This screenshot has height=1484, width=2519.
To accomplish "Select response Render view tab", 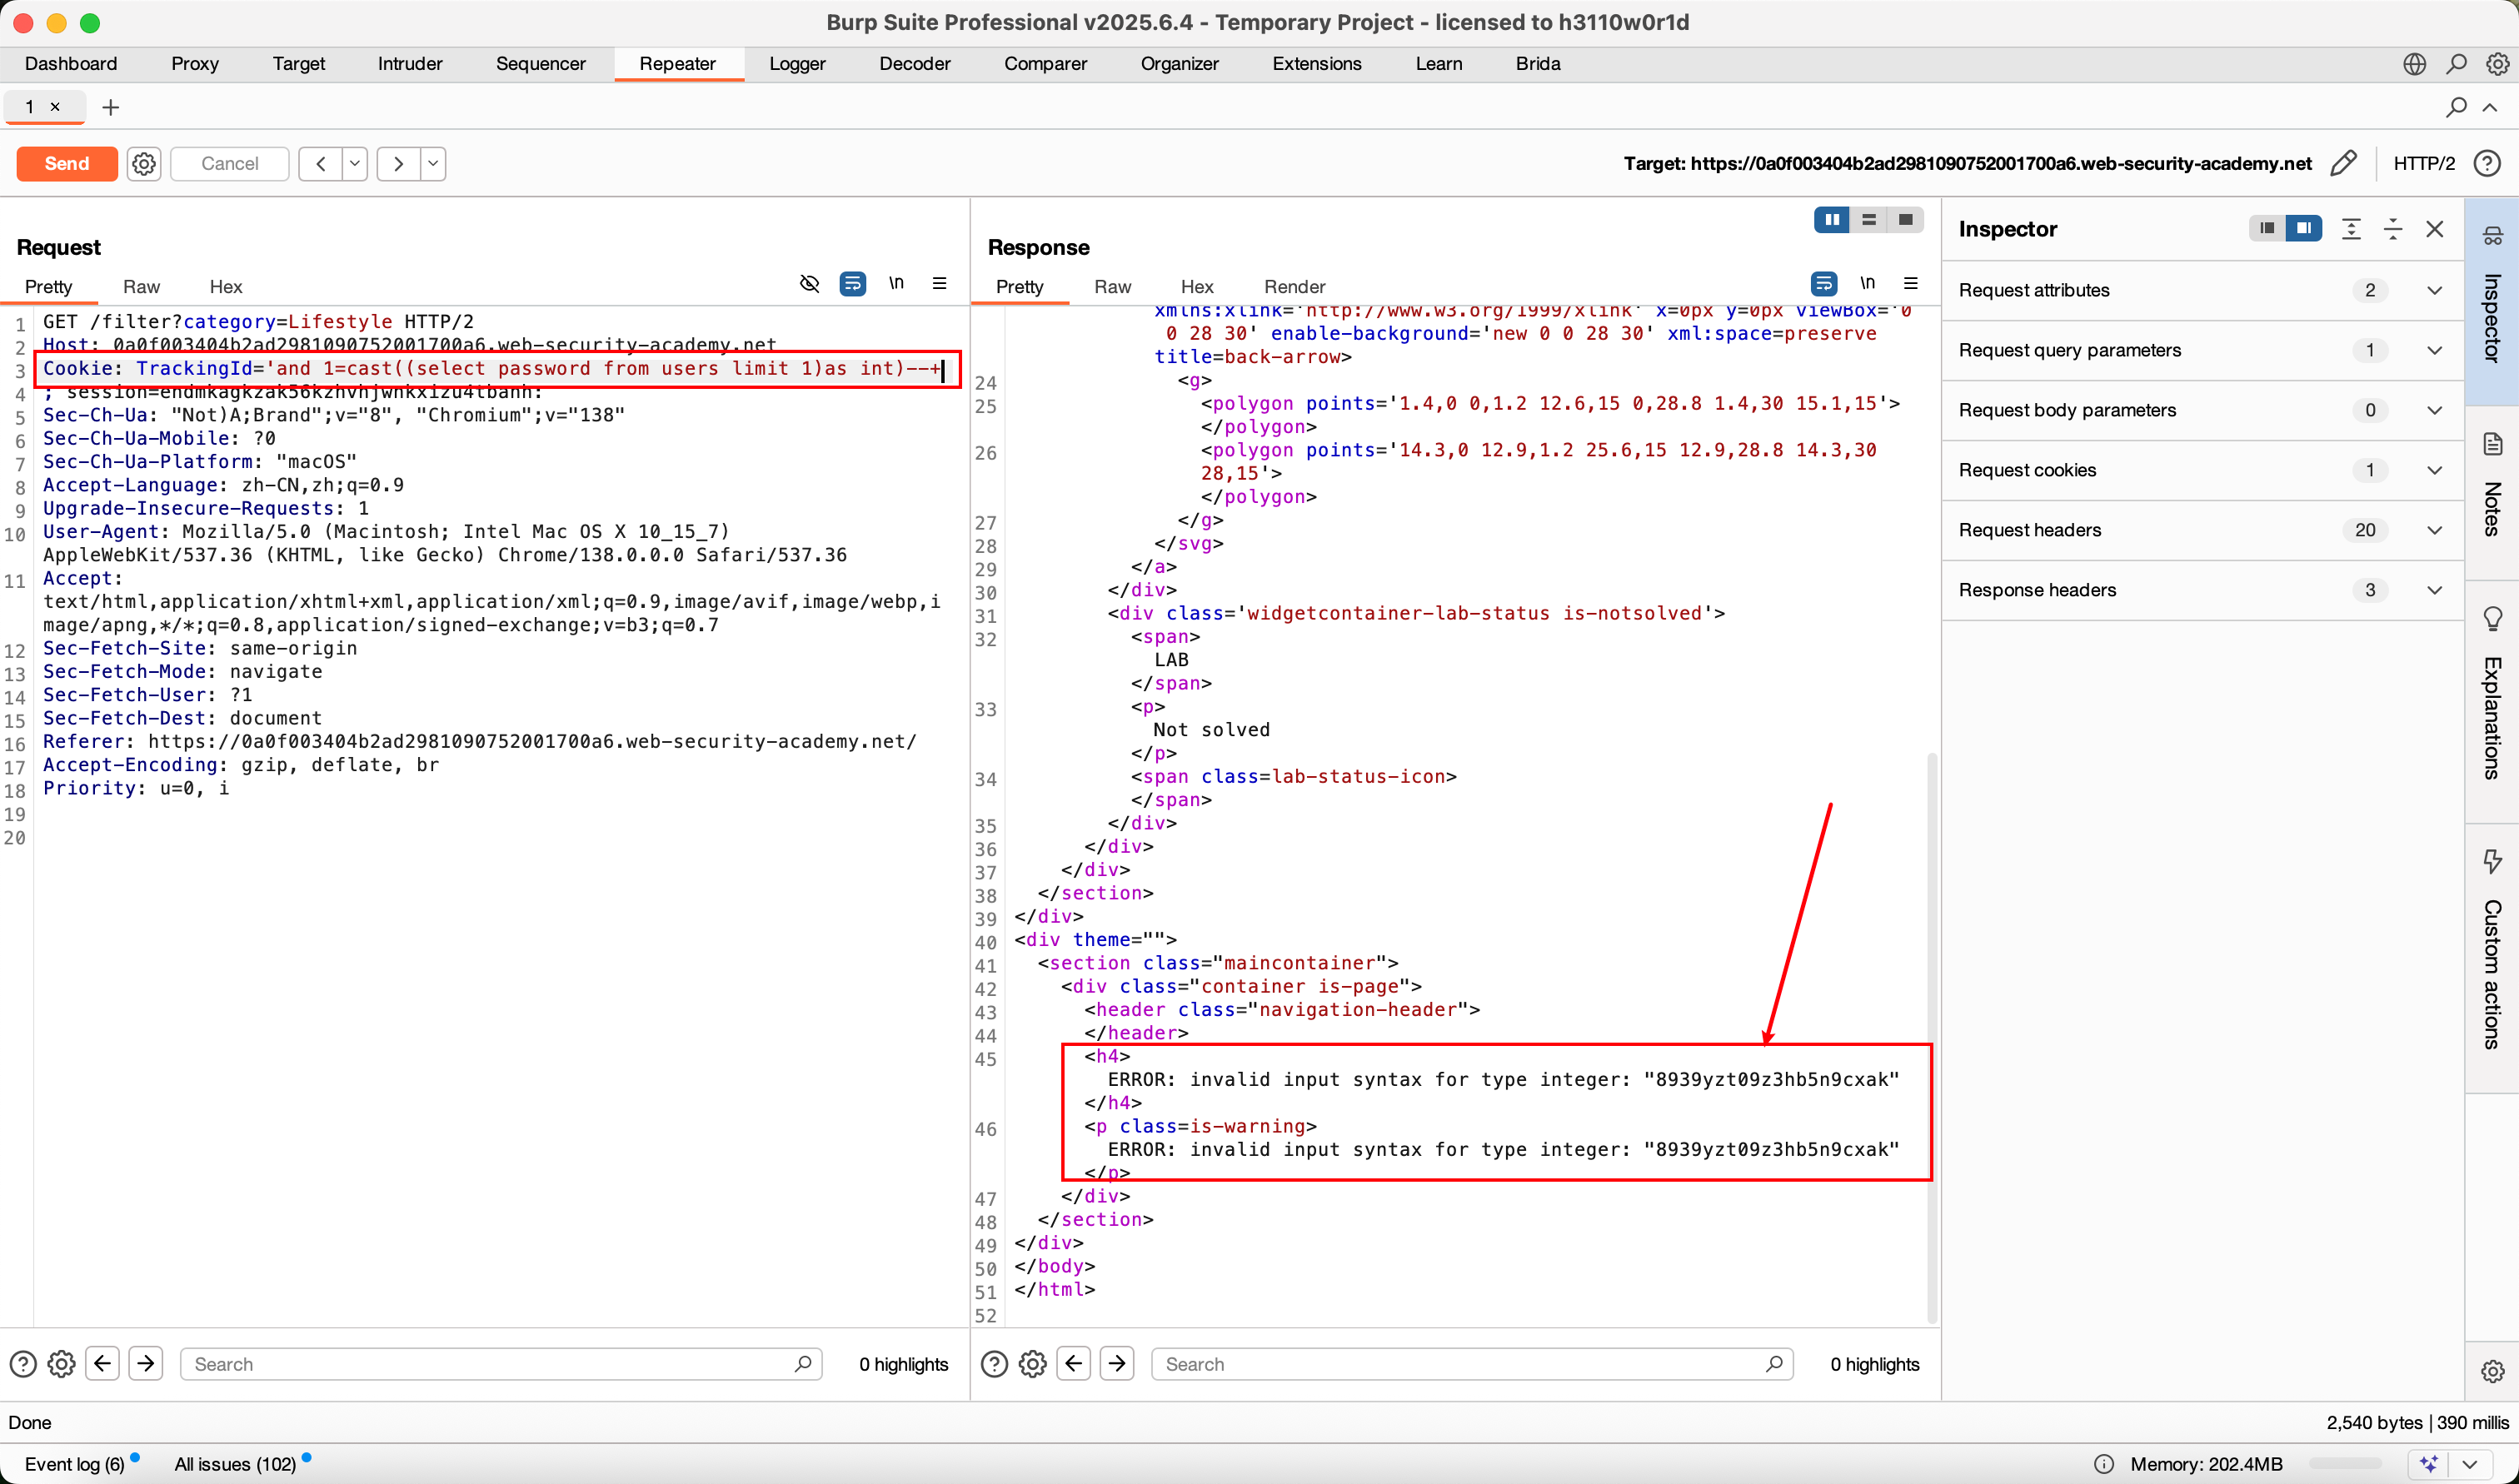I will (1294, 286).
